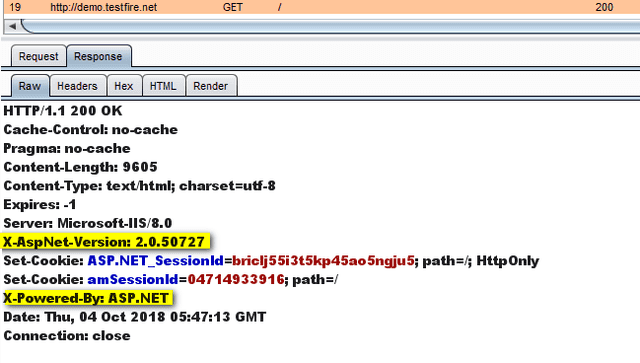Click the ASP.NET_SessionId cookie name
The width and height of the screenshot is (640, 363).
(156, 261)
